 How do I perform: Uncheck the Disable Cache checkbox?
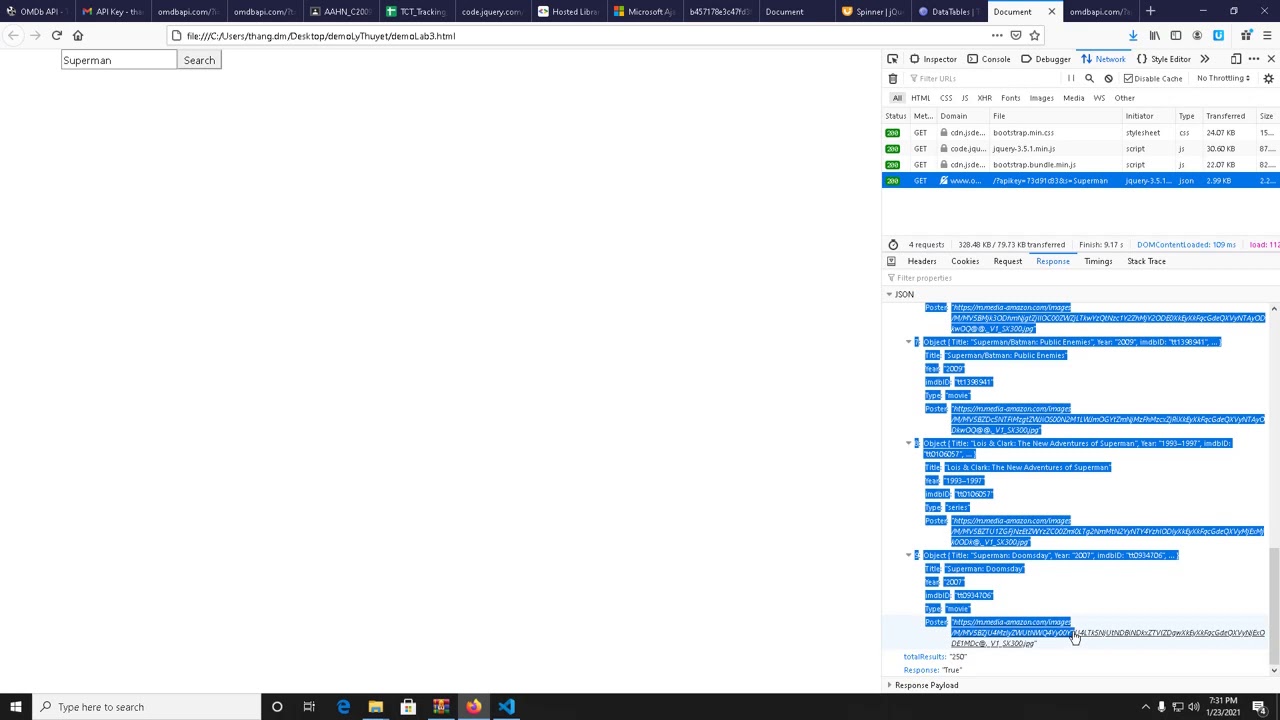pos(1128,78)
